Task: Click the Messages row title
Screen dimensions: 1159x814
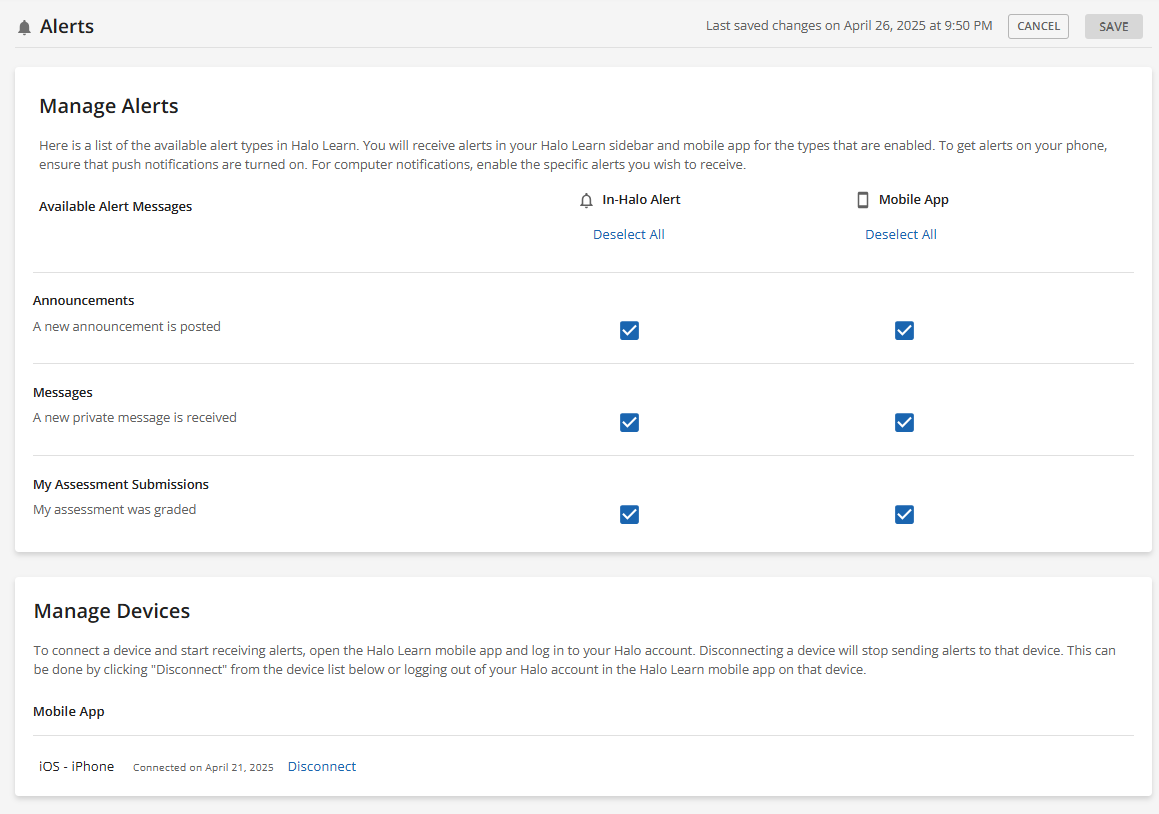Action: [63, 393]
